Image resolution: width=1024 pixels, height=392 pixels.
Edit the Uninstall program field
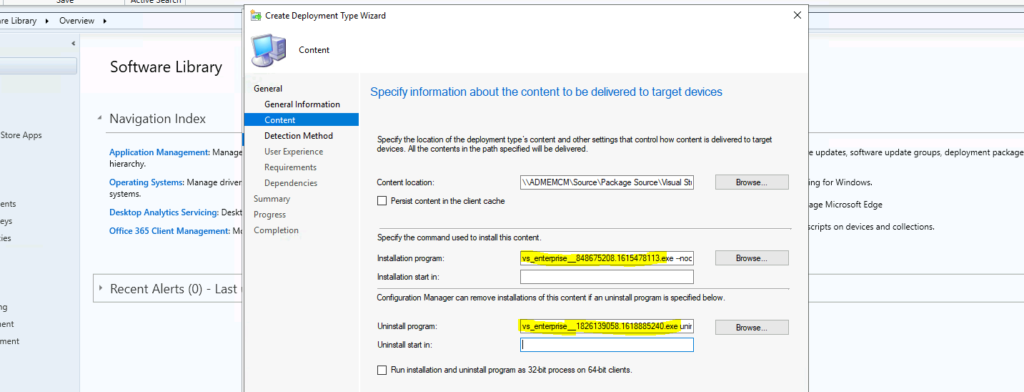click(x=607, y=327)
